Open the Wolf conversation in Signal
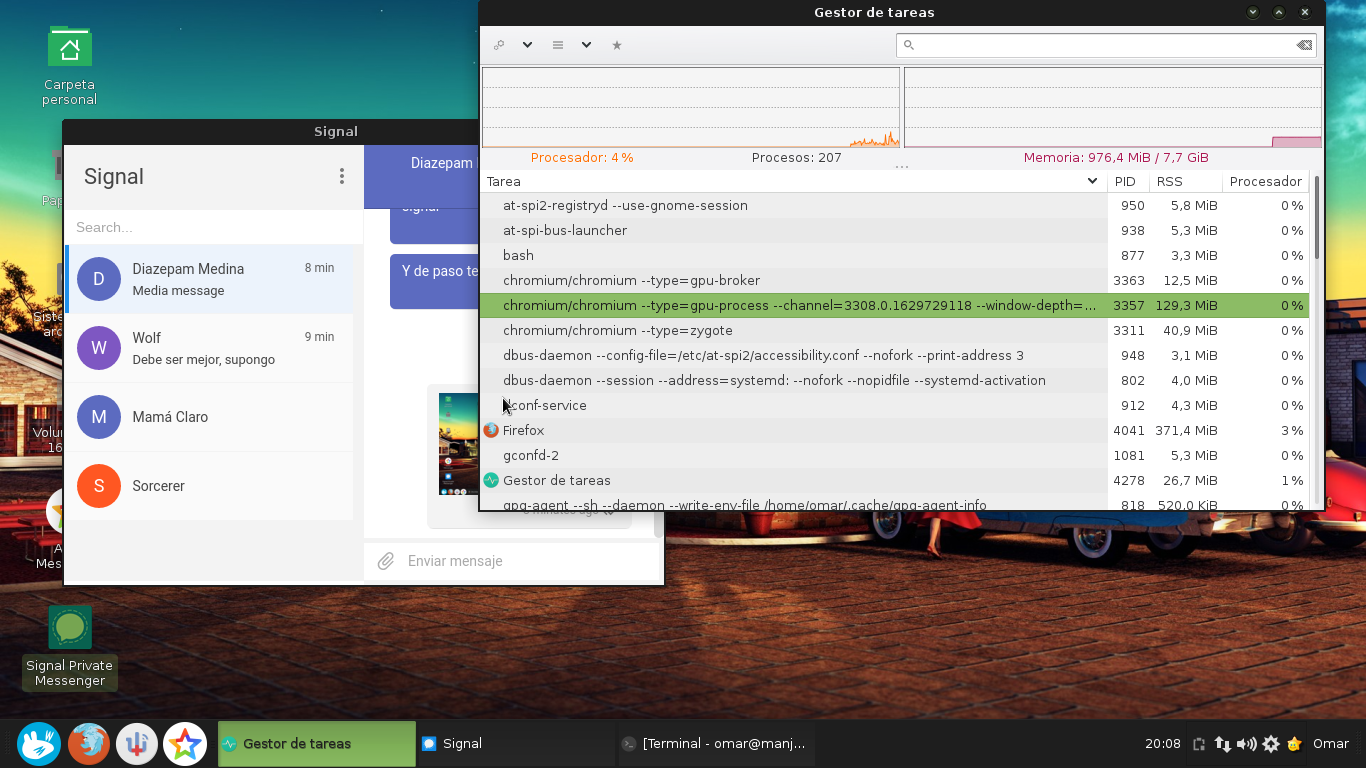1366x768 pixels. [x=209, y=348]
